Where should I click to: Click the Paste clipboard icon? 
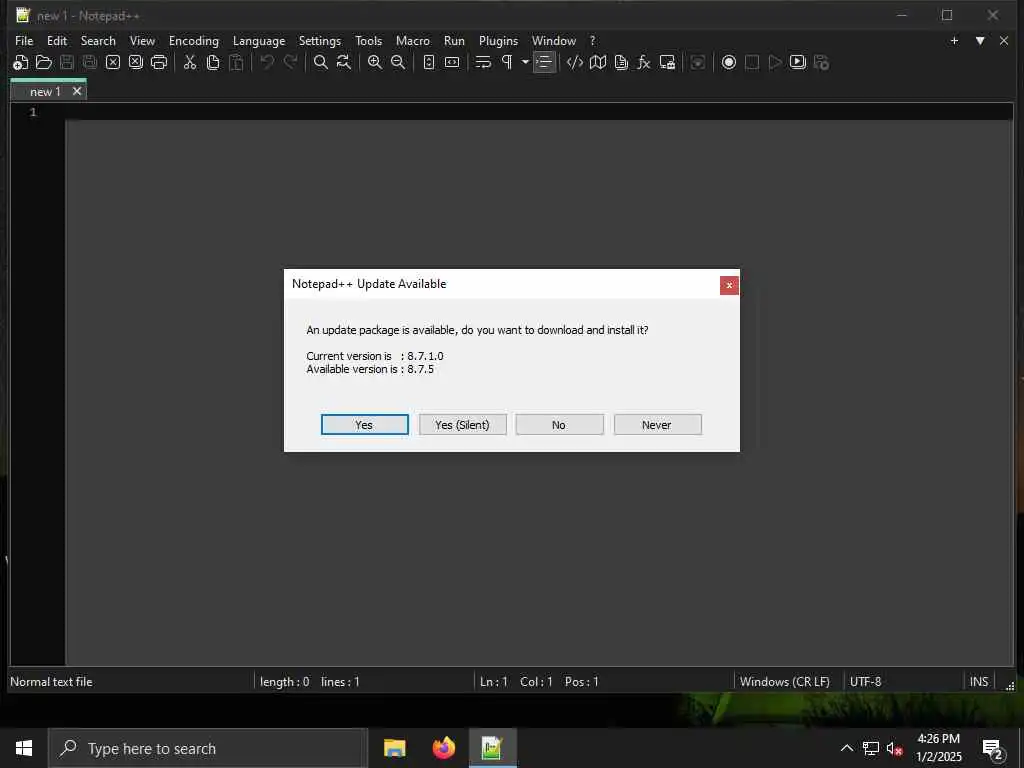236,63
